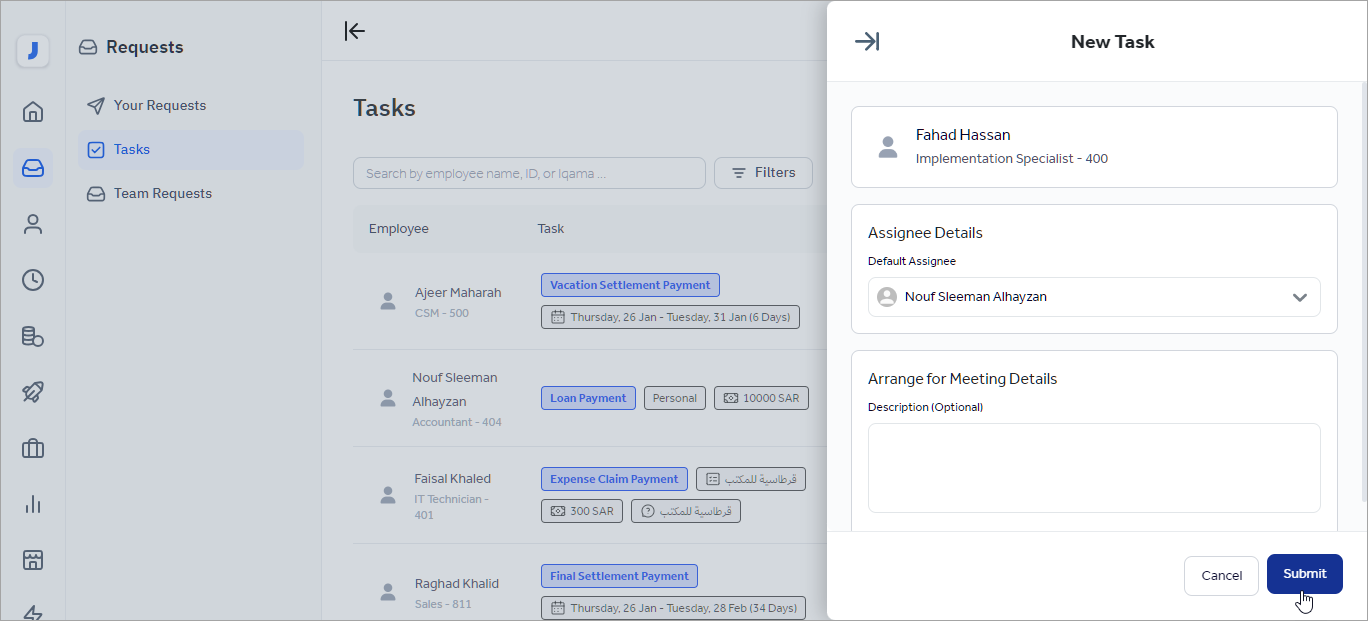Close the New Task drawer using the arrow icon
The width and height of the screenshot is (1368, 621).
pyautogui.click(x=868, y=41)
